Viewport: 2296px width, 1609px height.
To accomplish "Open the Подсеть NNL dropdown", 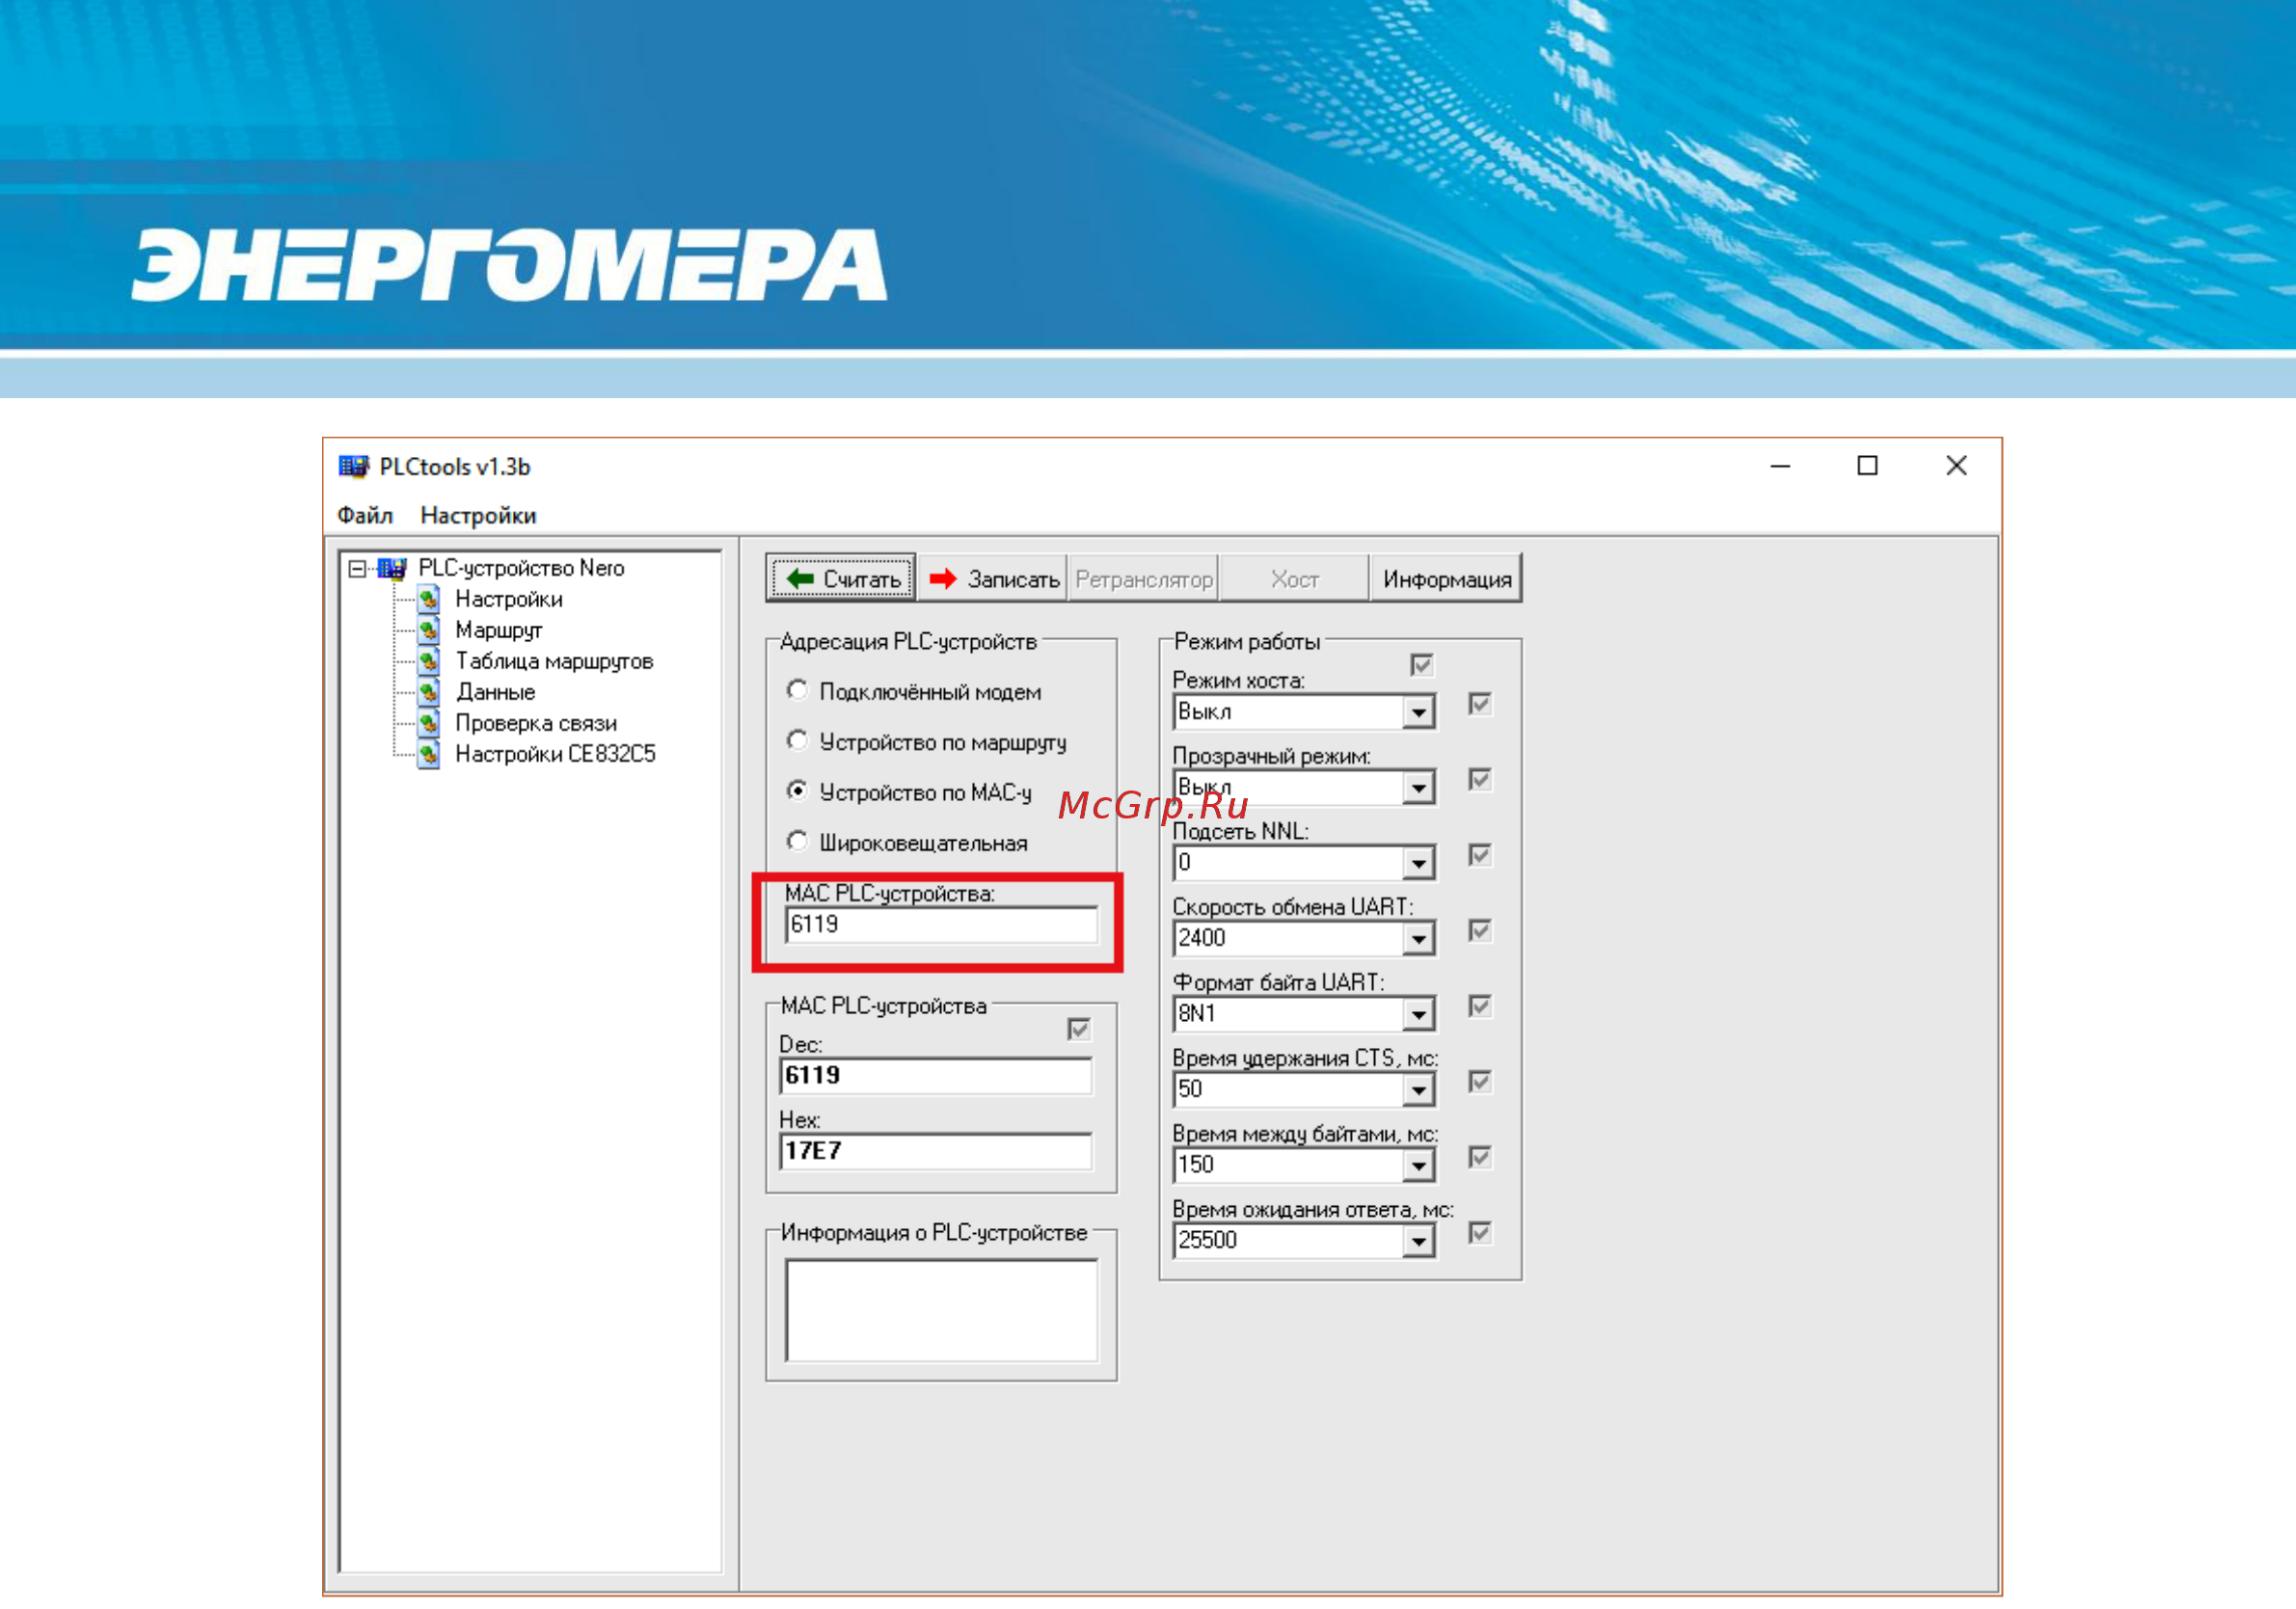I will click(x=1419, y=863).
